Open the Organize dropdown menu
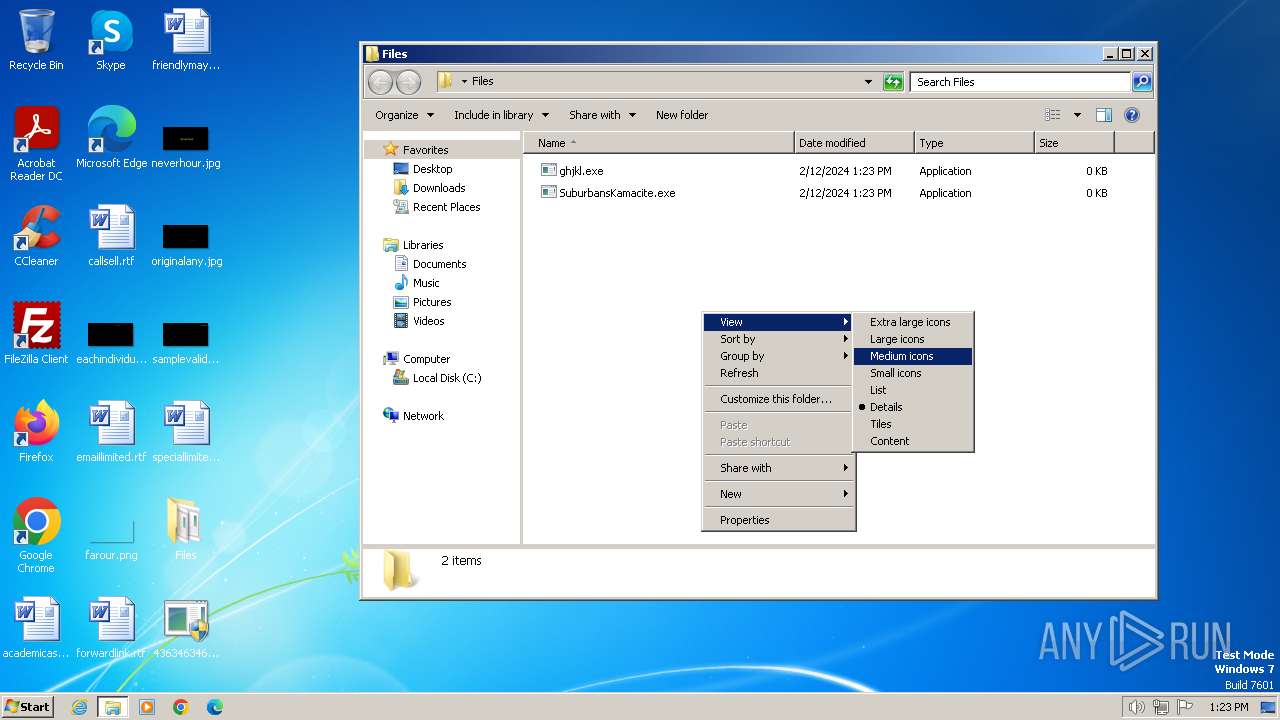This screenshot has height=720, width=1280. pyautogui.click(x=404, y=115)
